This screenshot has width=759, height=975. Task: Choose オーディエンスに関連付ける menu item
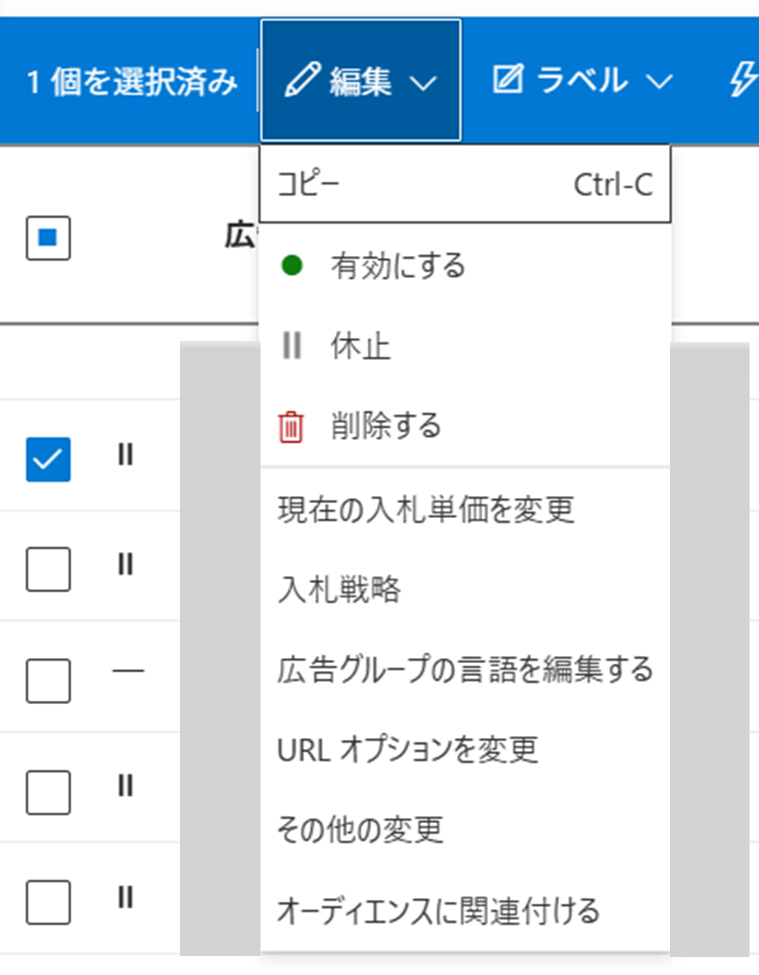pyautogui.click(x=438, y=910)
